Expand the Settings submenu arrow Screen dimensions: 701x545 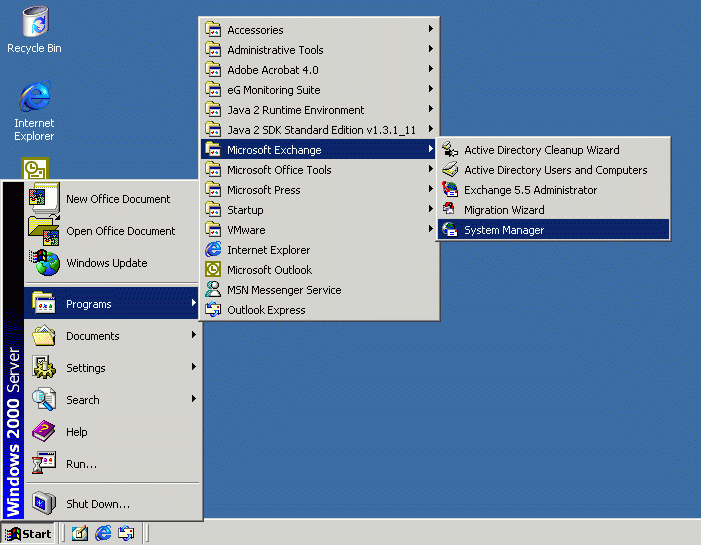pos(194,367)
